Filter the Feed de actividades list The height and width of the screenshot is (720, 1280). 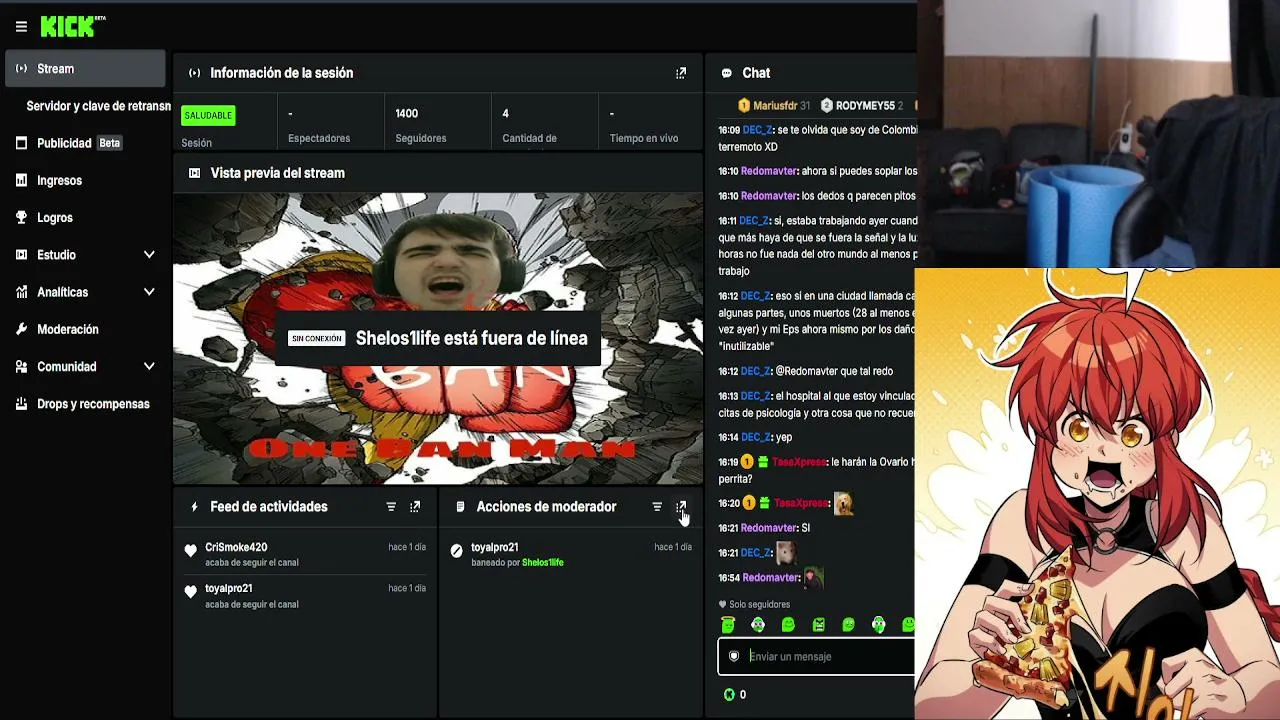coord(391,507)
